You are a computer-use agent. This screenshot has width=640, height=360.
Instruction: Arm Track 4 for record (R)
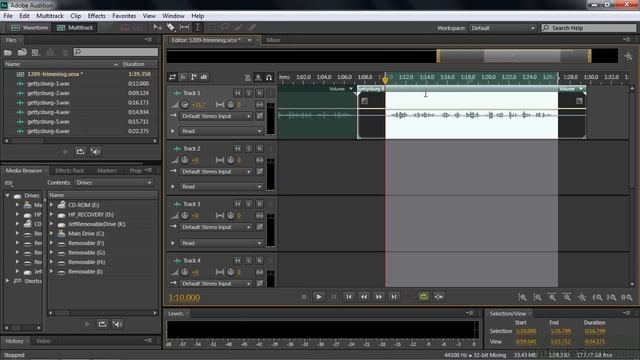(260, 260)
